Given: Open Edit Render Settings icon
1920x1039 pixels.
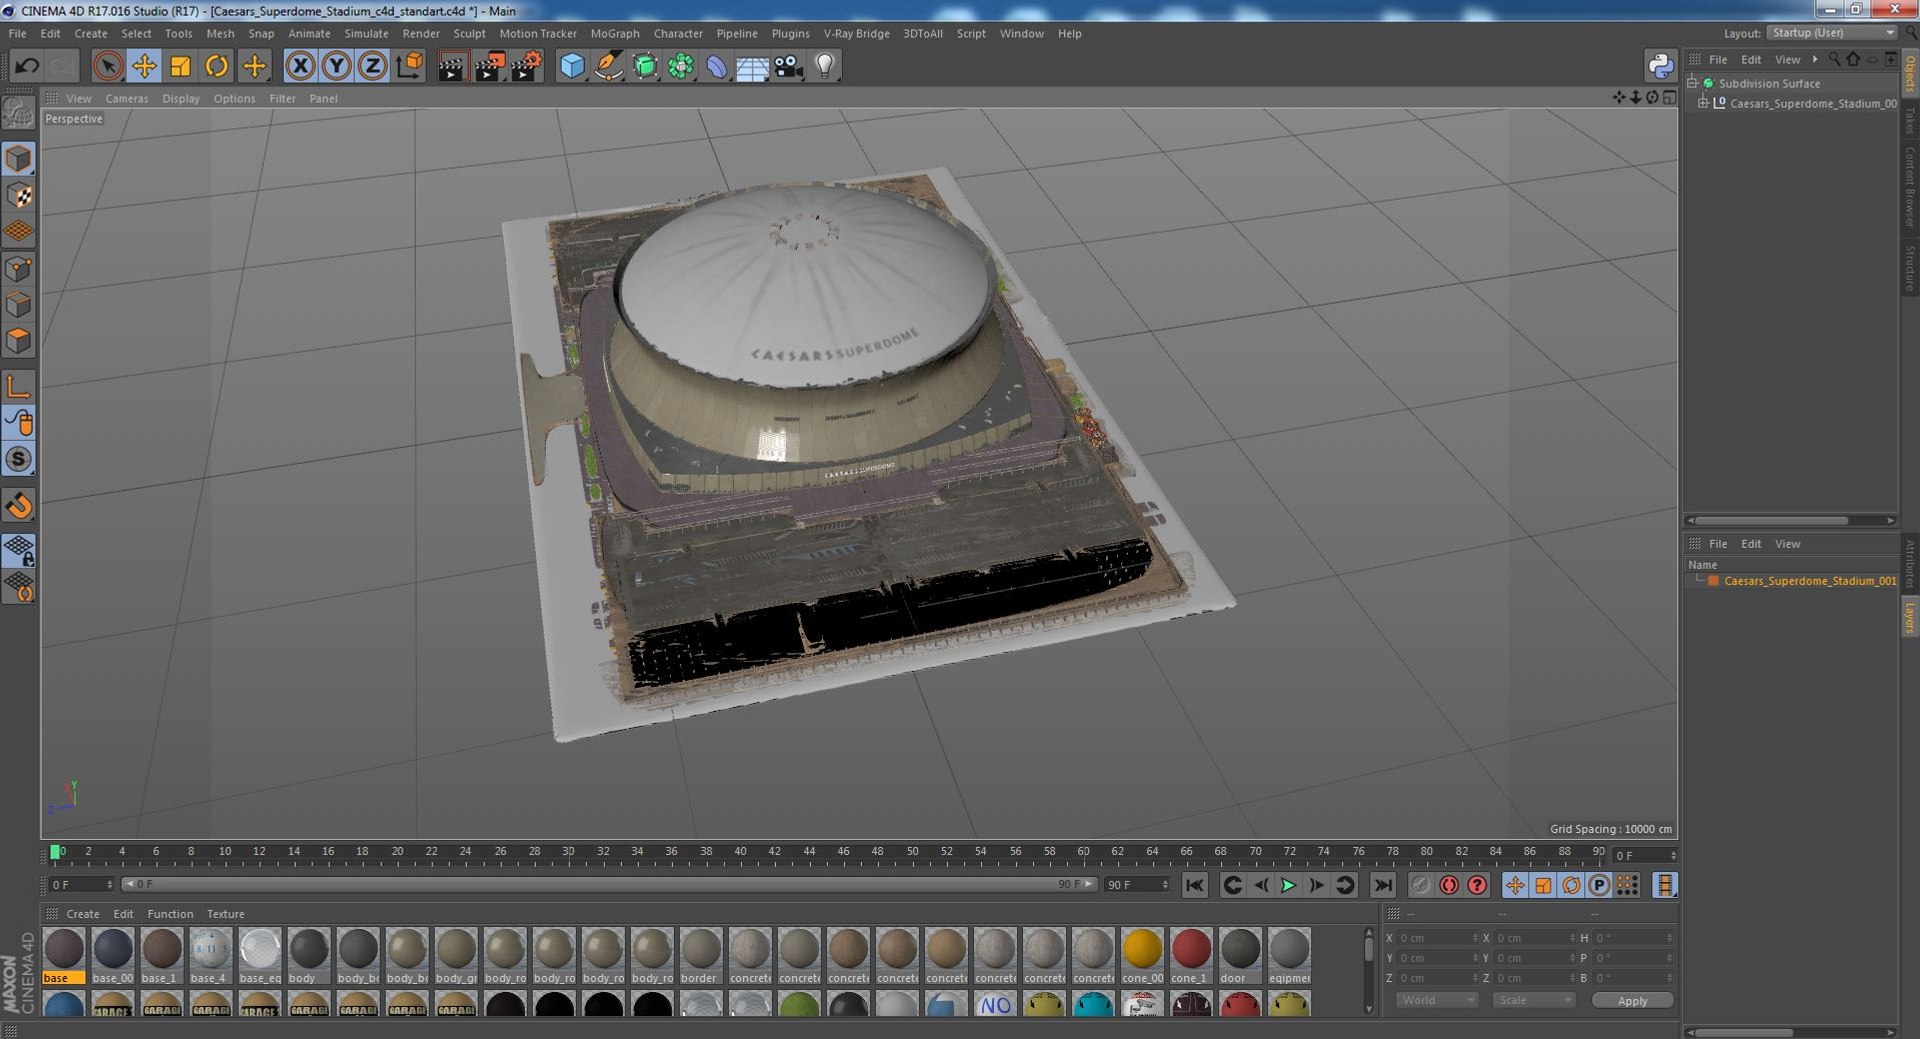Looking at the screenshot, I should coord(526,66).
